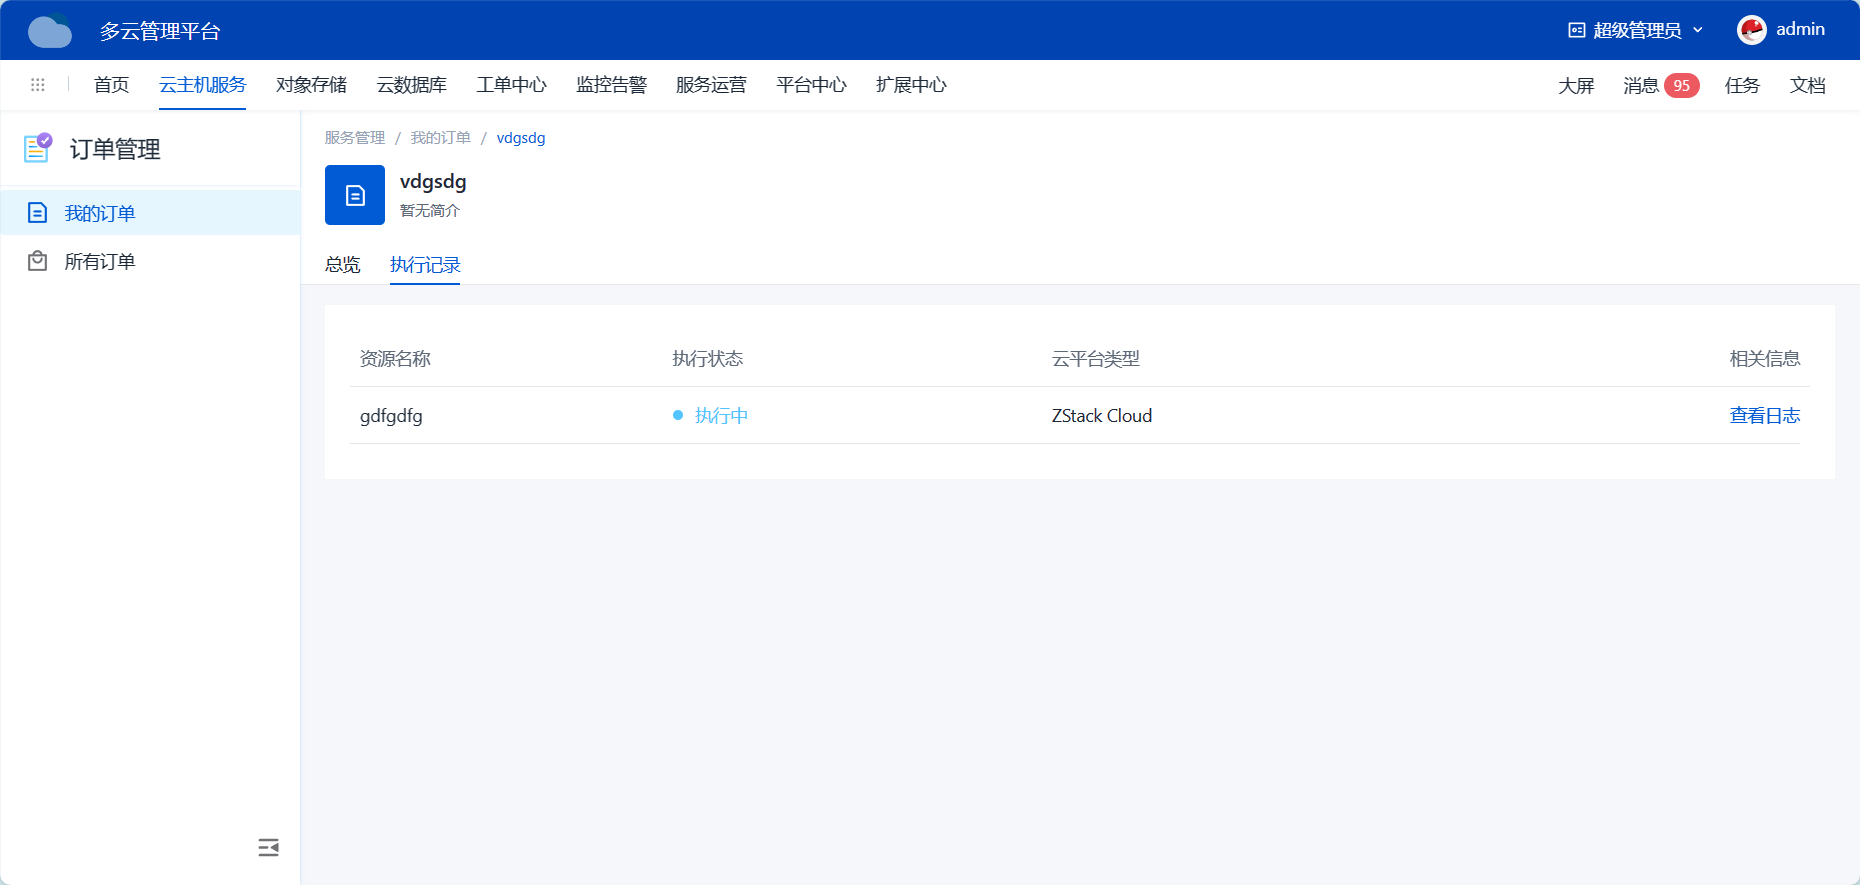This screenshot has width=1860, height=885.
Task: Open 扩展中心 navigation item
Action: [x=911, y=85]
